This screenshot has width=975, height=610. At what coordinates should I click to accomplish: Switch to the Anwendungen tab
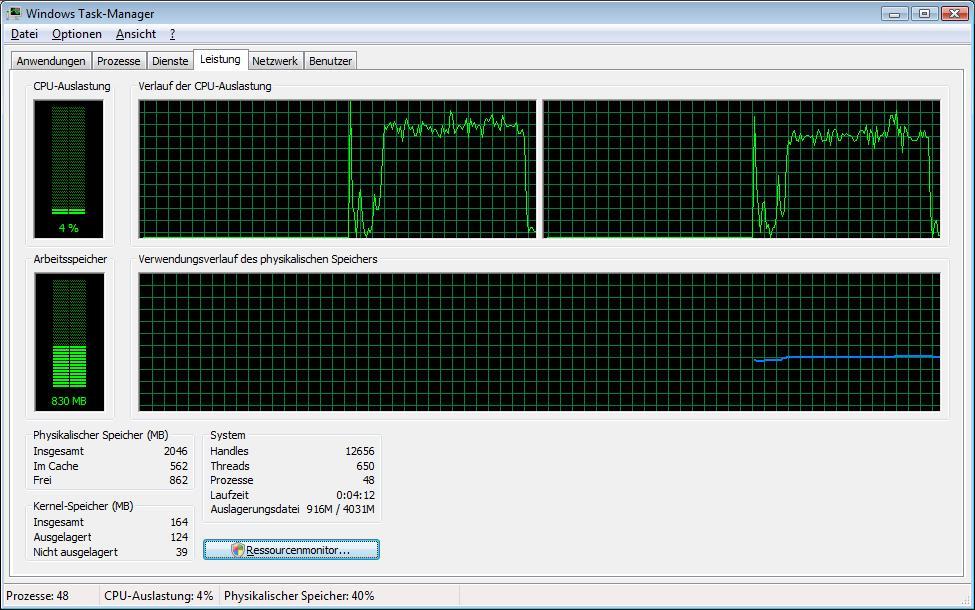point(51,61)
